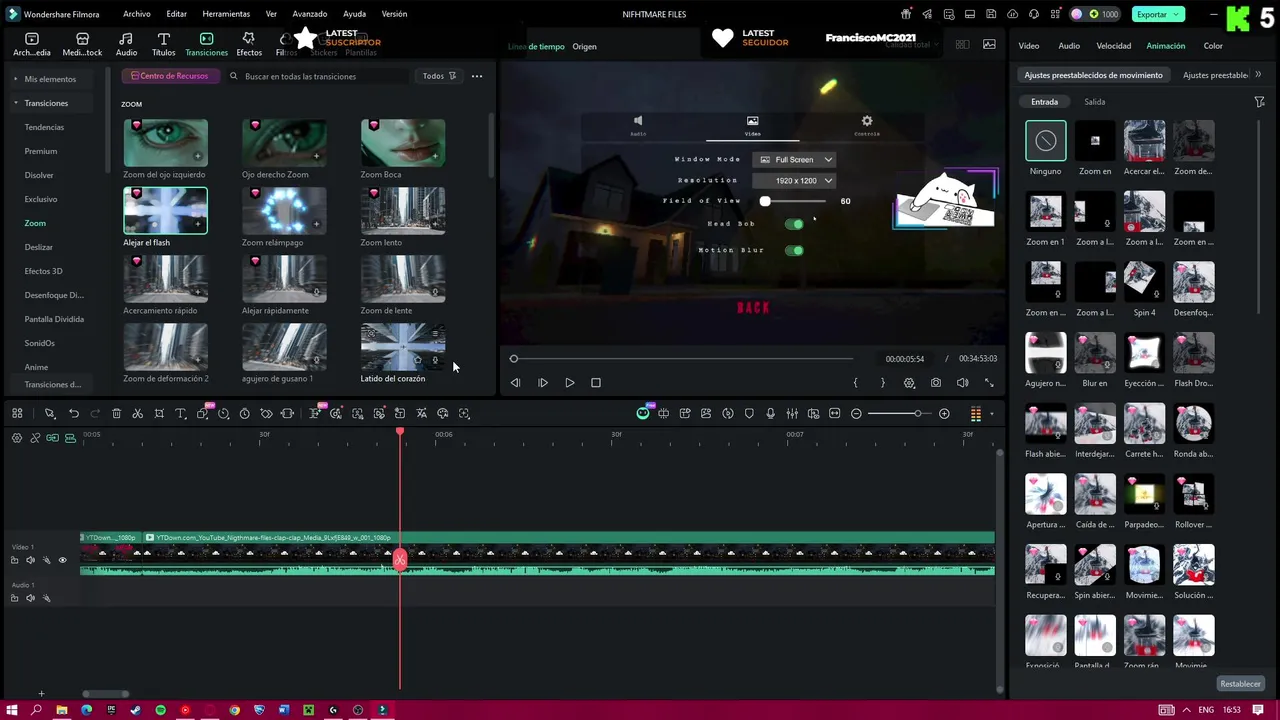Switch to the Color tab
1280x720 pixels.
point(1213,46)
